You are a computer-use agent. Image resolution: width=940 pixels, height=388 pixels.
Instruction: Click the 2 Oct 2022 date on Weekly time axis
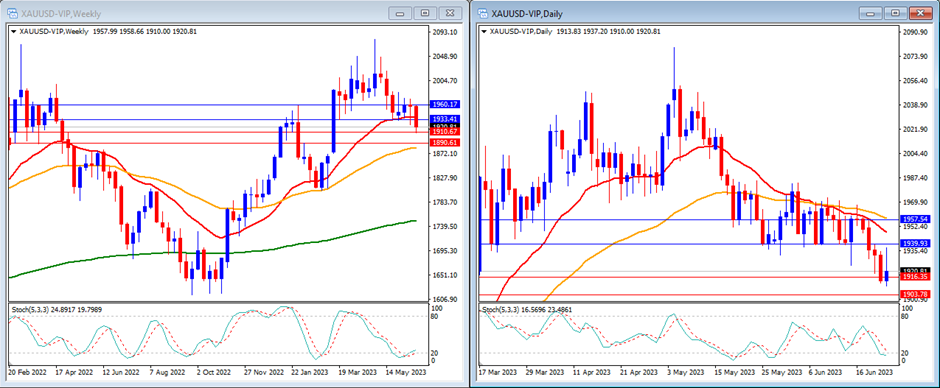213,372
